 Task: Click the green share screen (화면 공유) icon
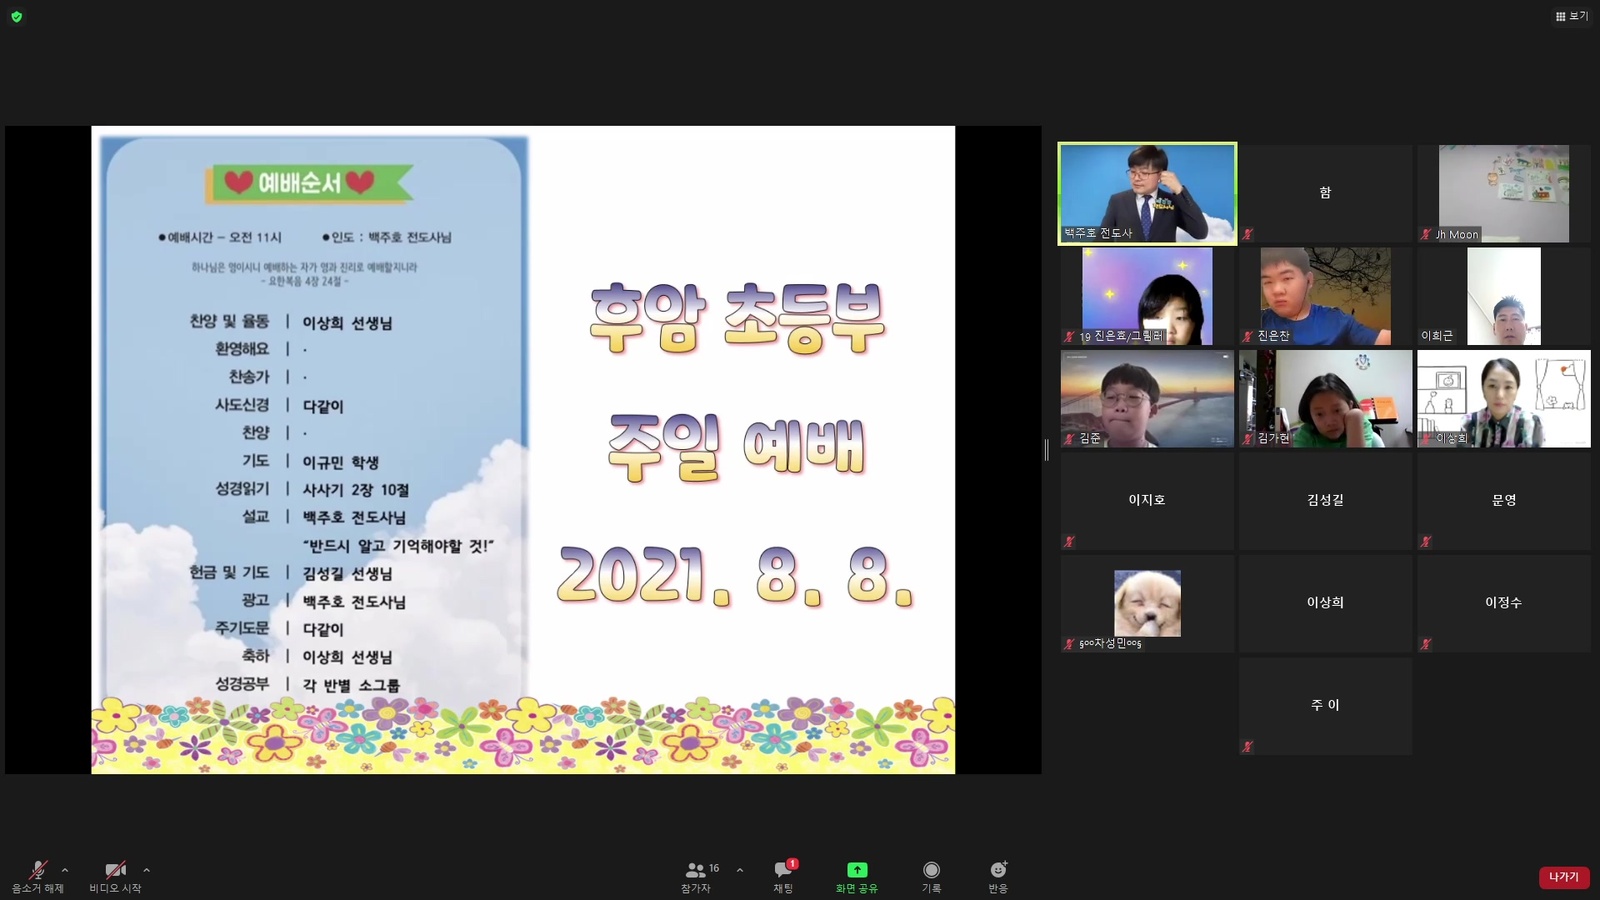point(857,870)
